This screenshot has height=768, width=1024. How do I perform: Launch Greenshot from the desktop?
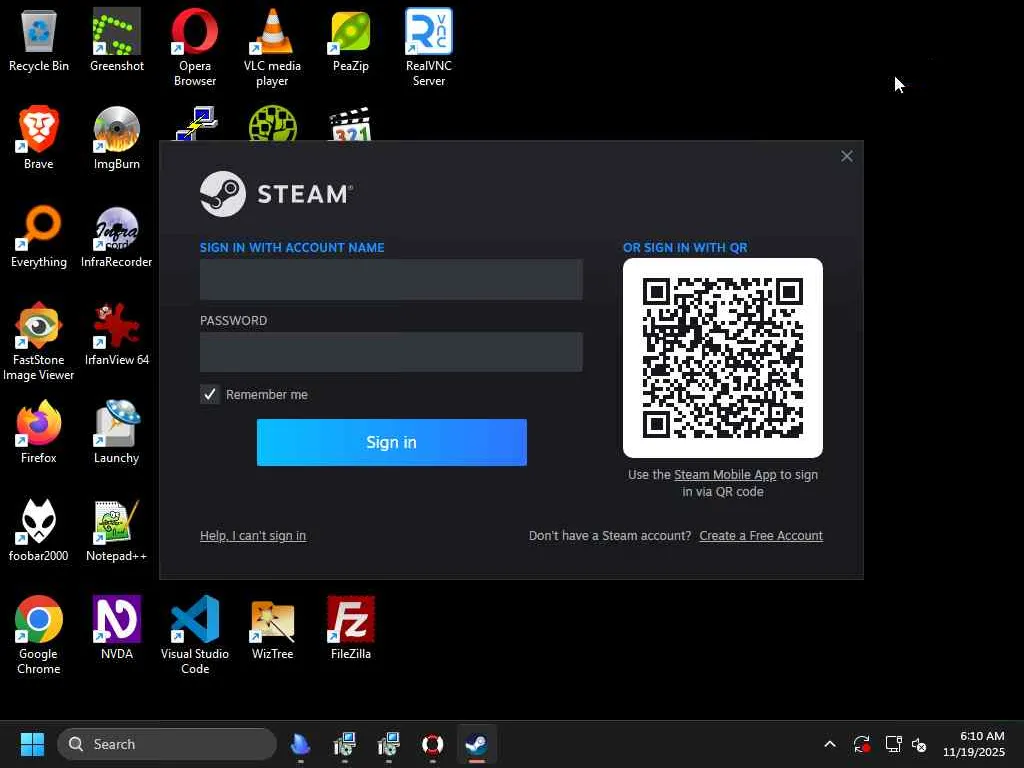pos(116,40)
